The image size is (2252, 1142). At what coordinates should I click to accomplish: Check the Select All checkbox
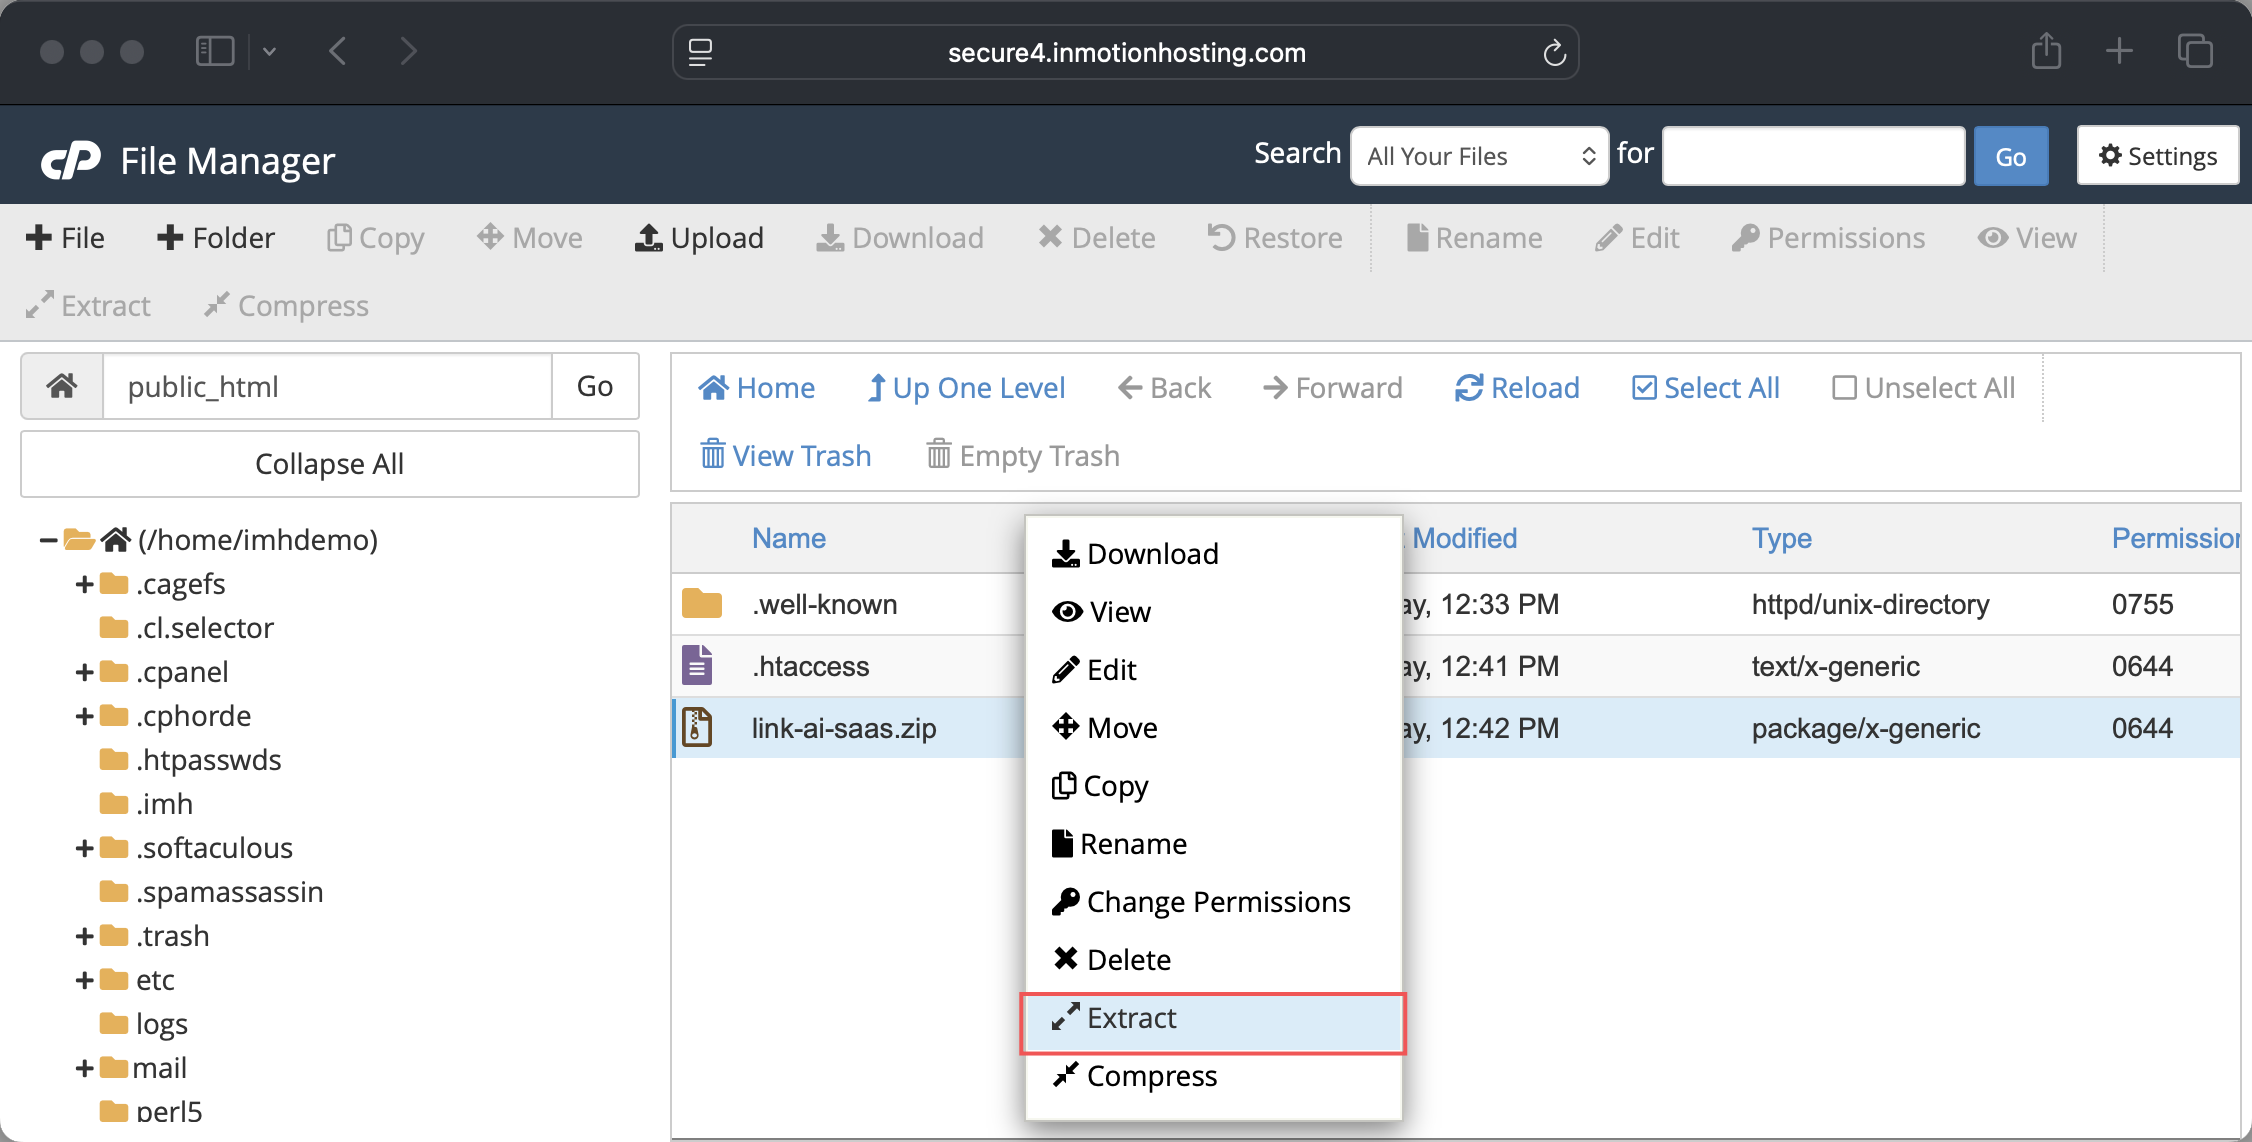(x=1644, y=388)
